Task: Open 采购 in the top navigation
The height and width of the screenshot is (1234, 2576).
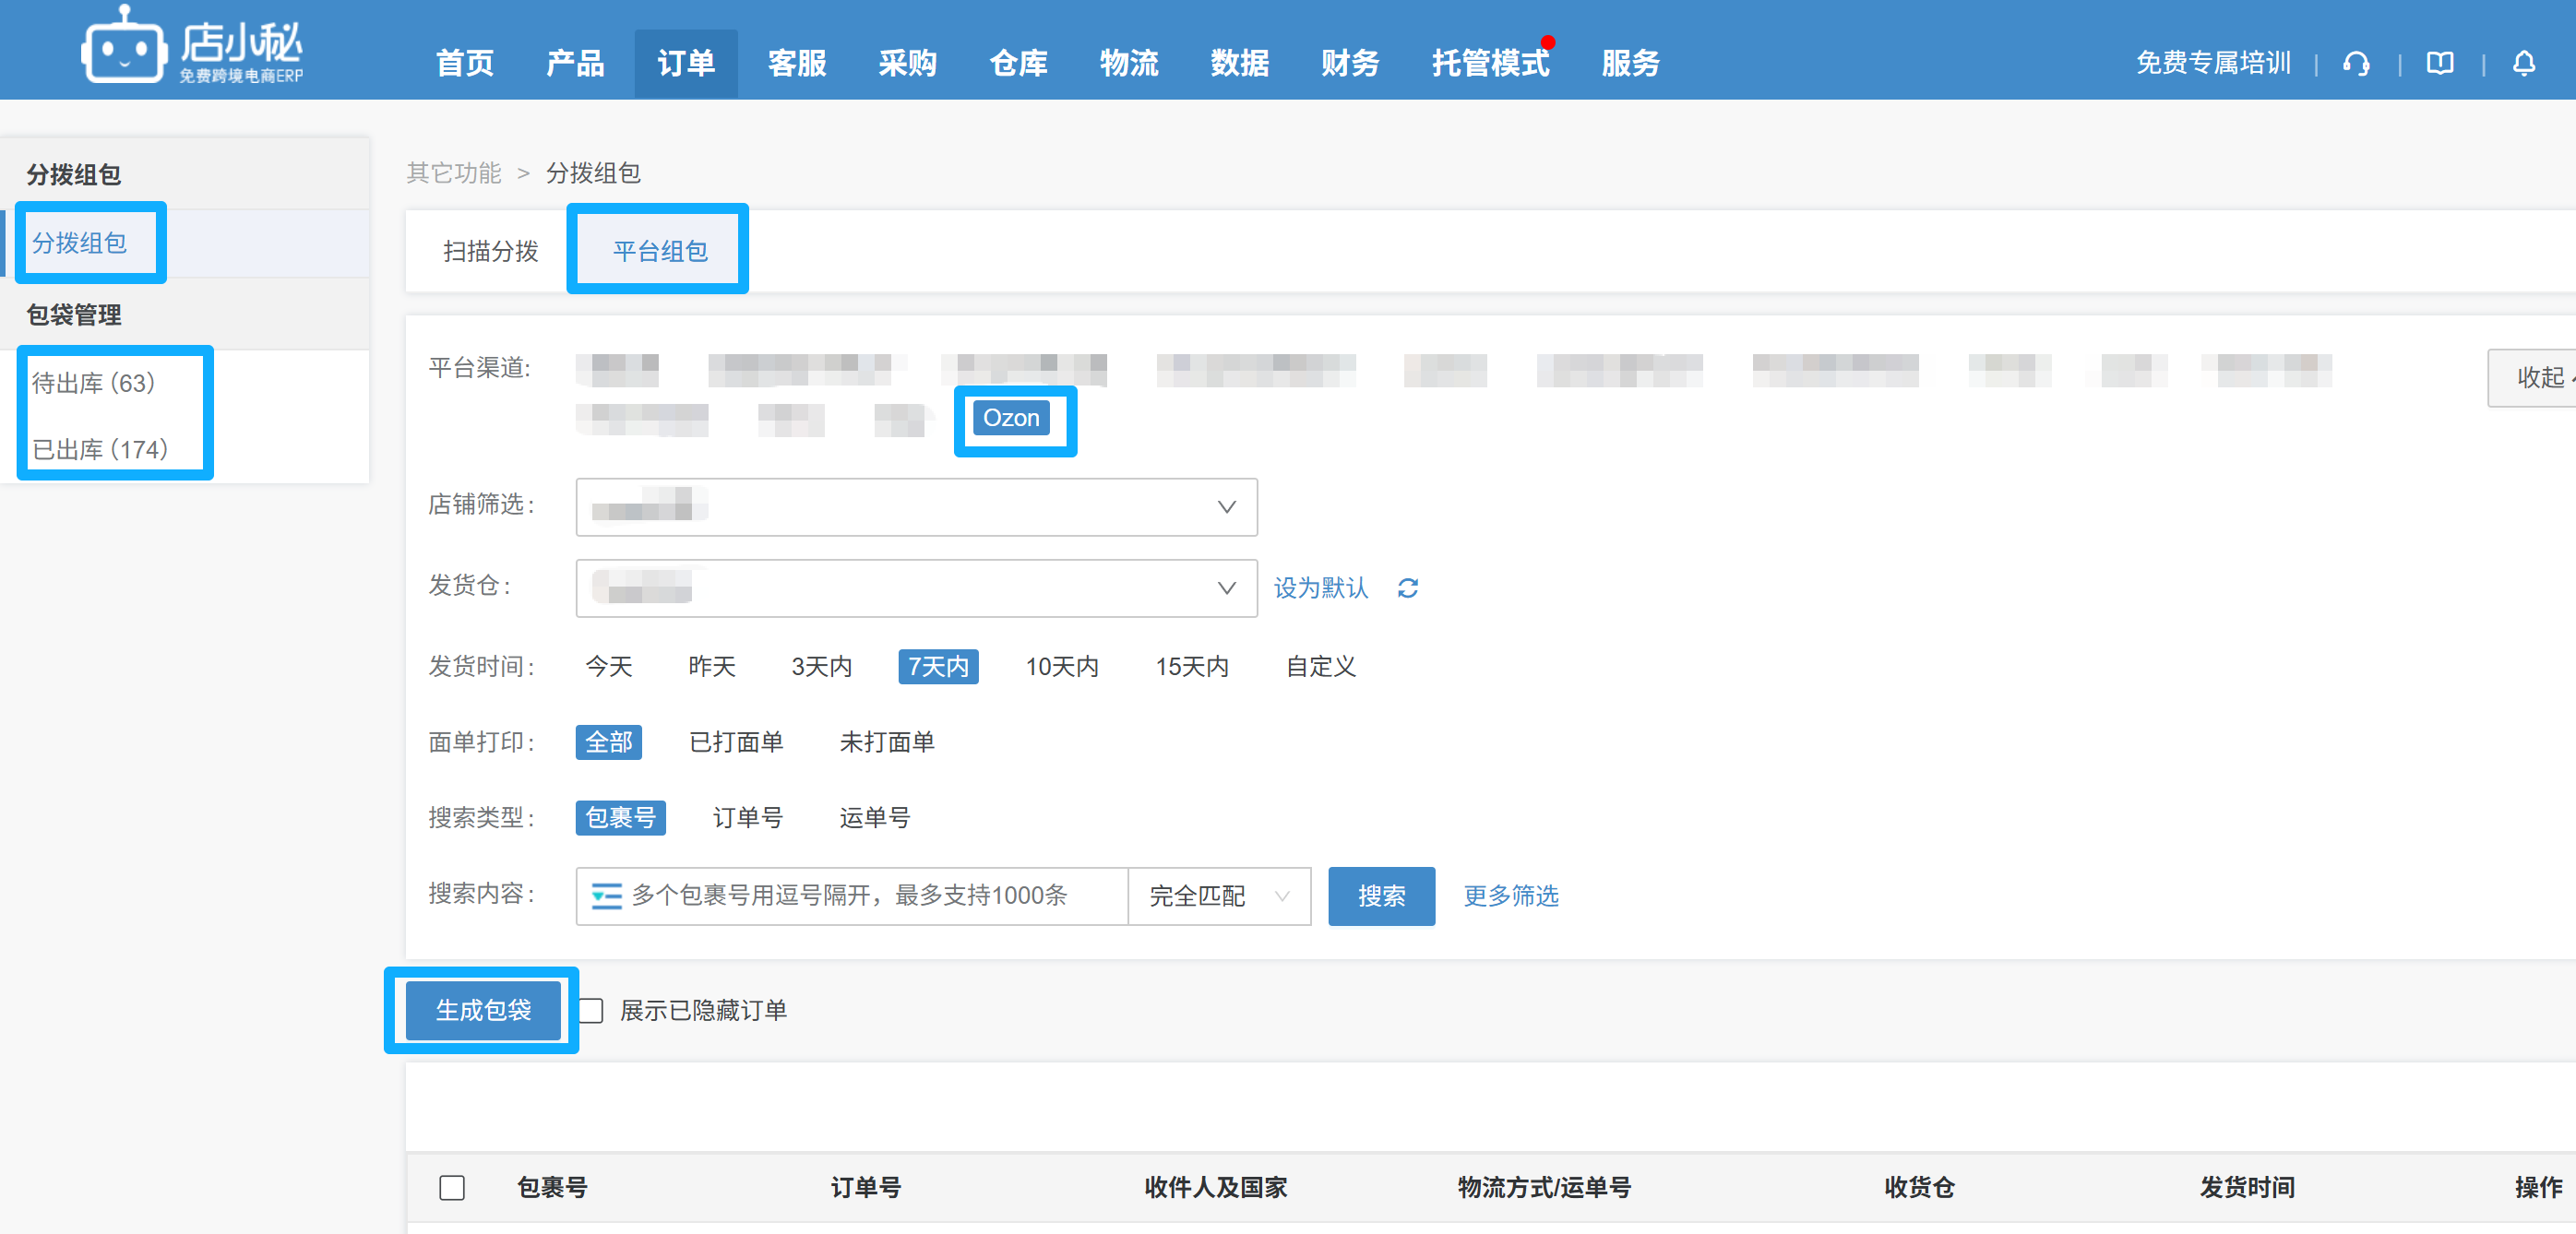Action: coord(907,64)
